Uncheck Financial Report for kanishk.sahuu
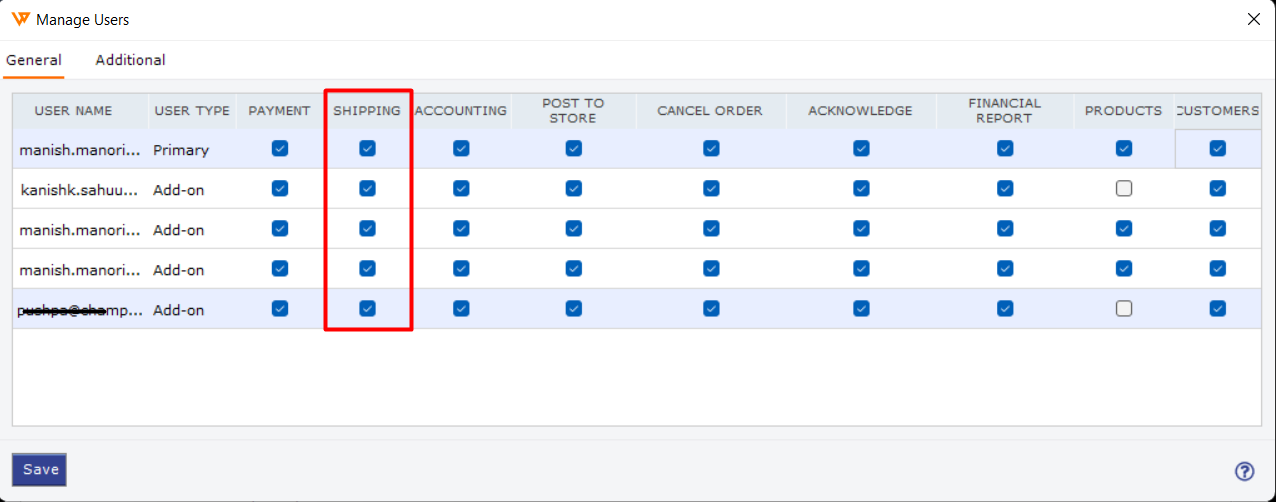Screen dimensions: 1276x502 point(1005,188)
